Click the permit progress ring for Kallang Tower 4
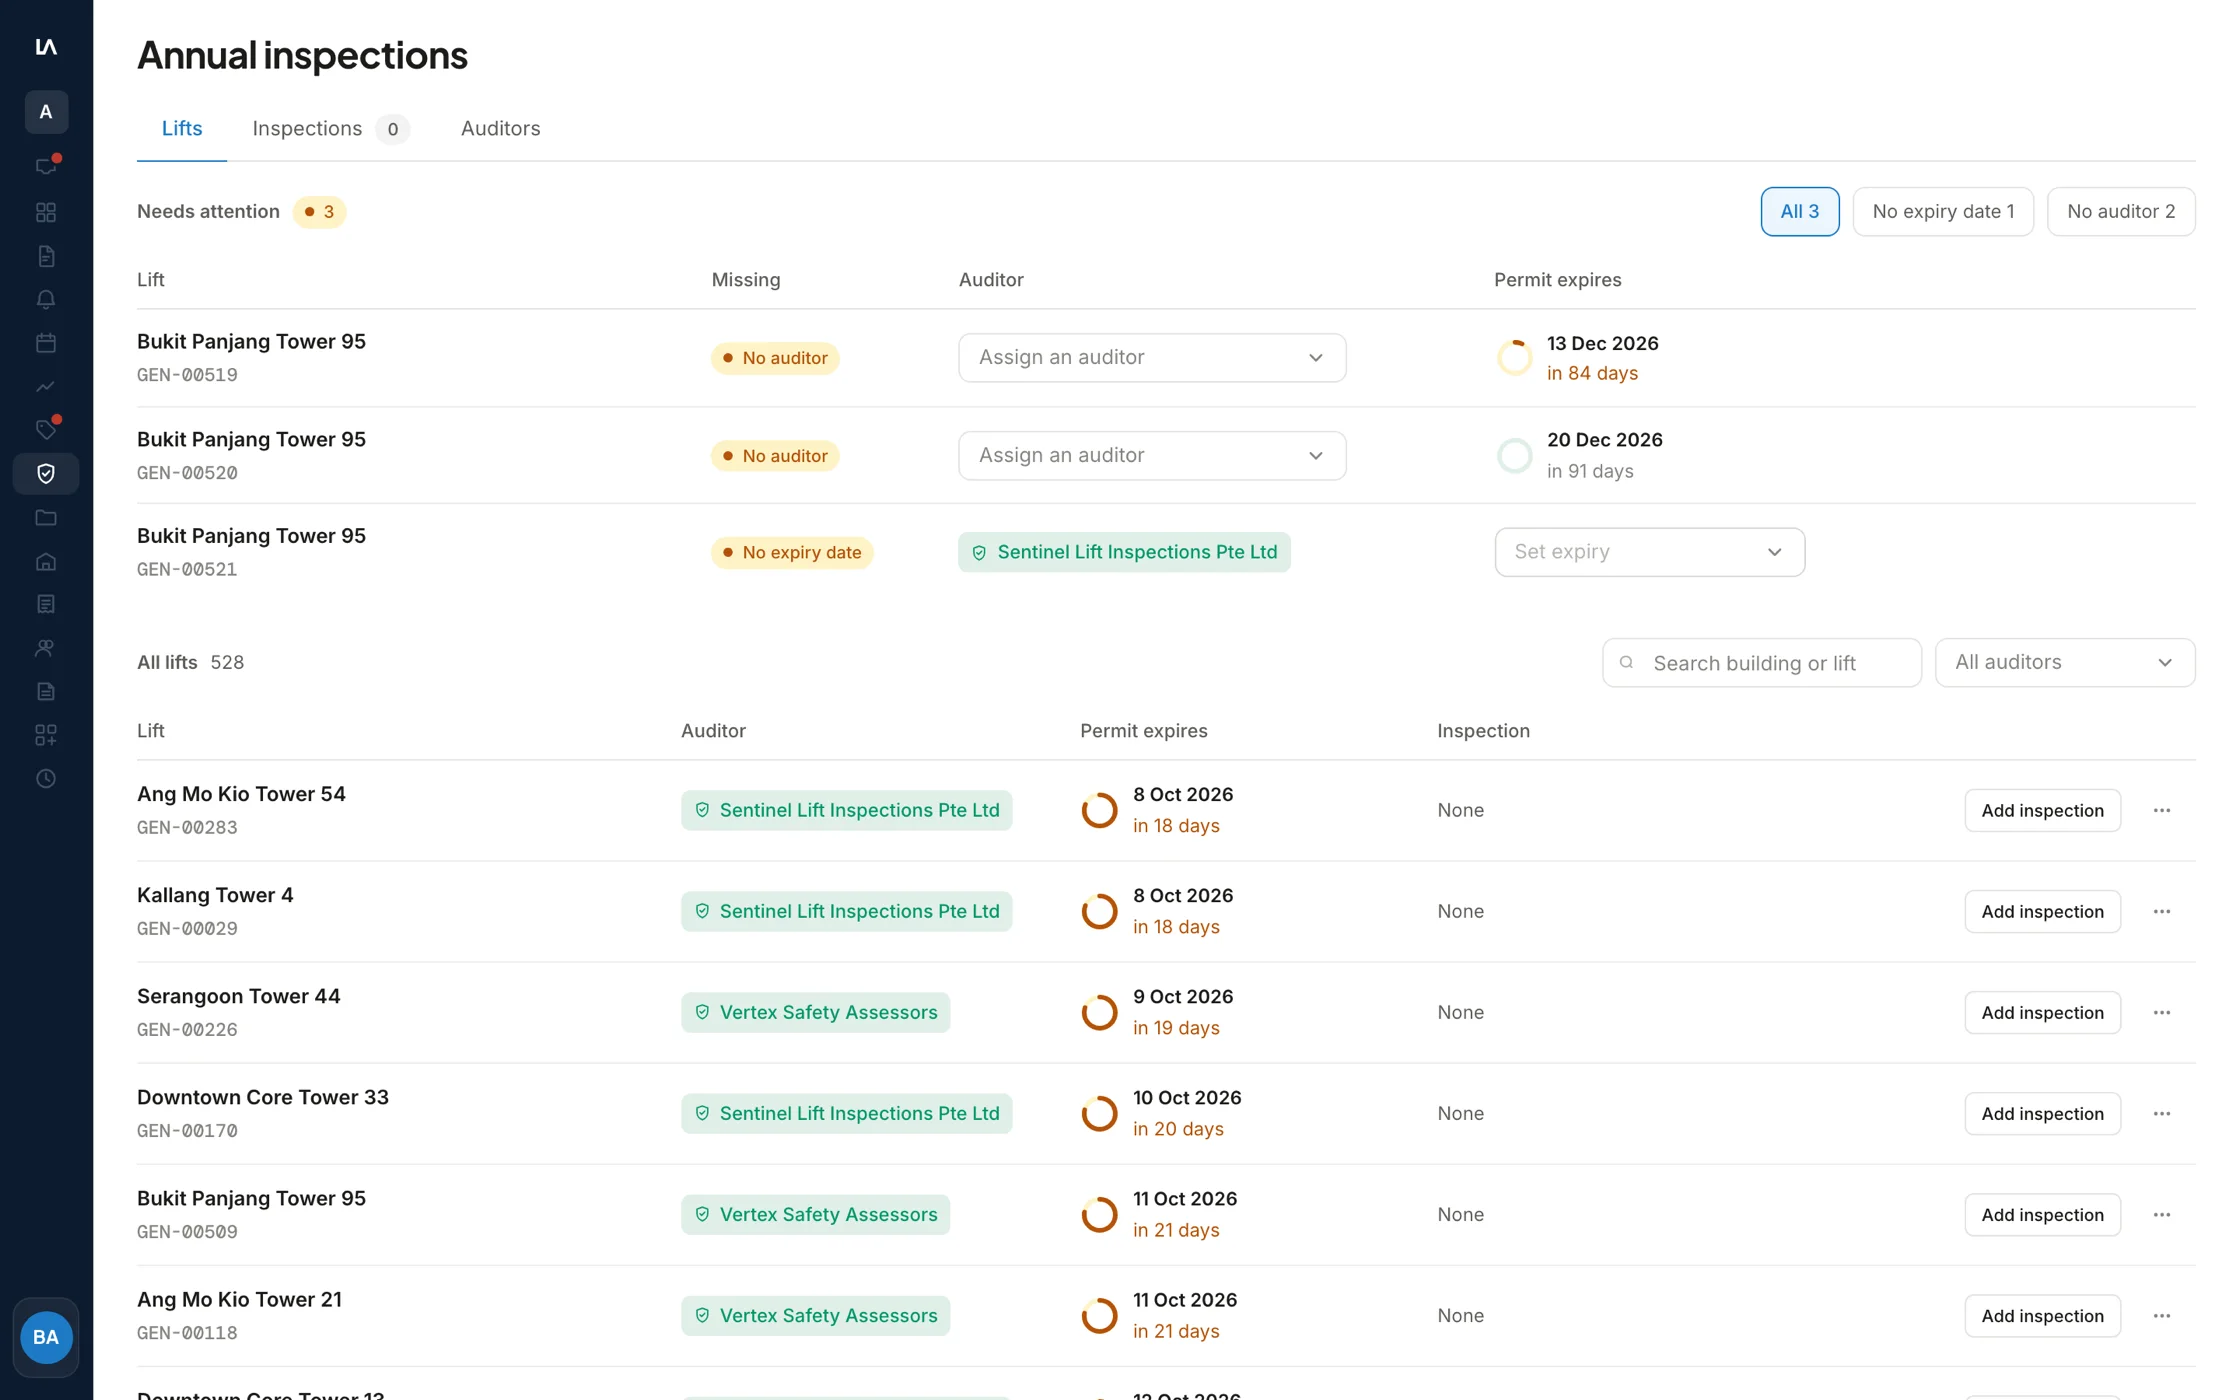 coord(1099,911)
